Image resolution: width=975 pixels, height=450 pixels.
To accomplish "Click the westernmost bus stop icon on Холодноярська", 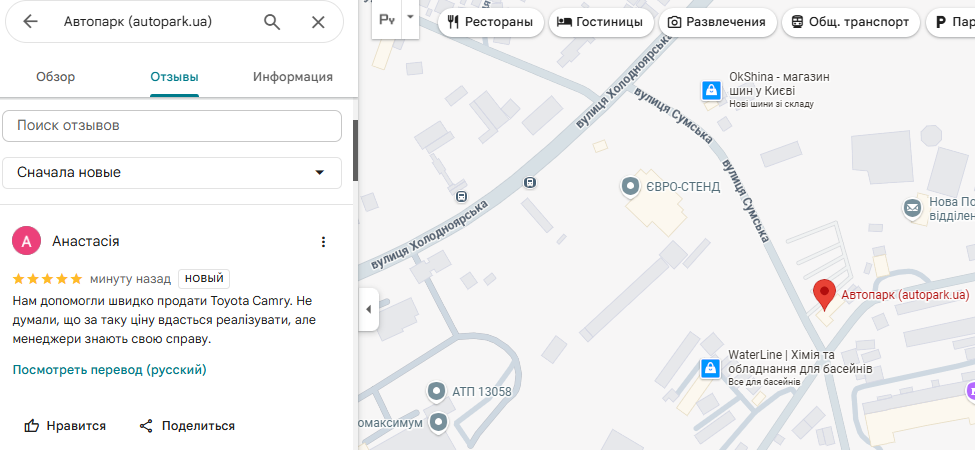I will pyautogui.click(x=461, y=196).
